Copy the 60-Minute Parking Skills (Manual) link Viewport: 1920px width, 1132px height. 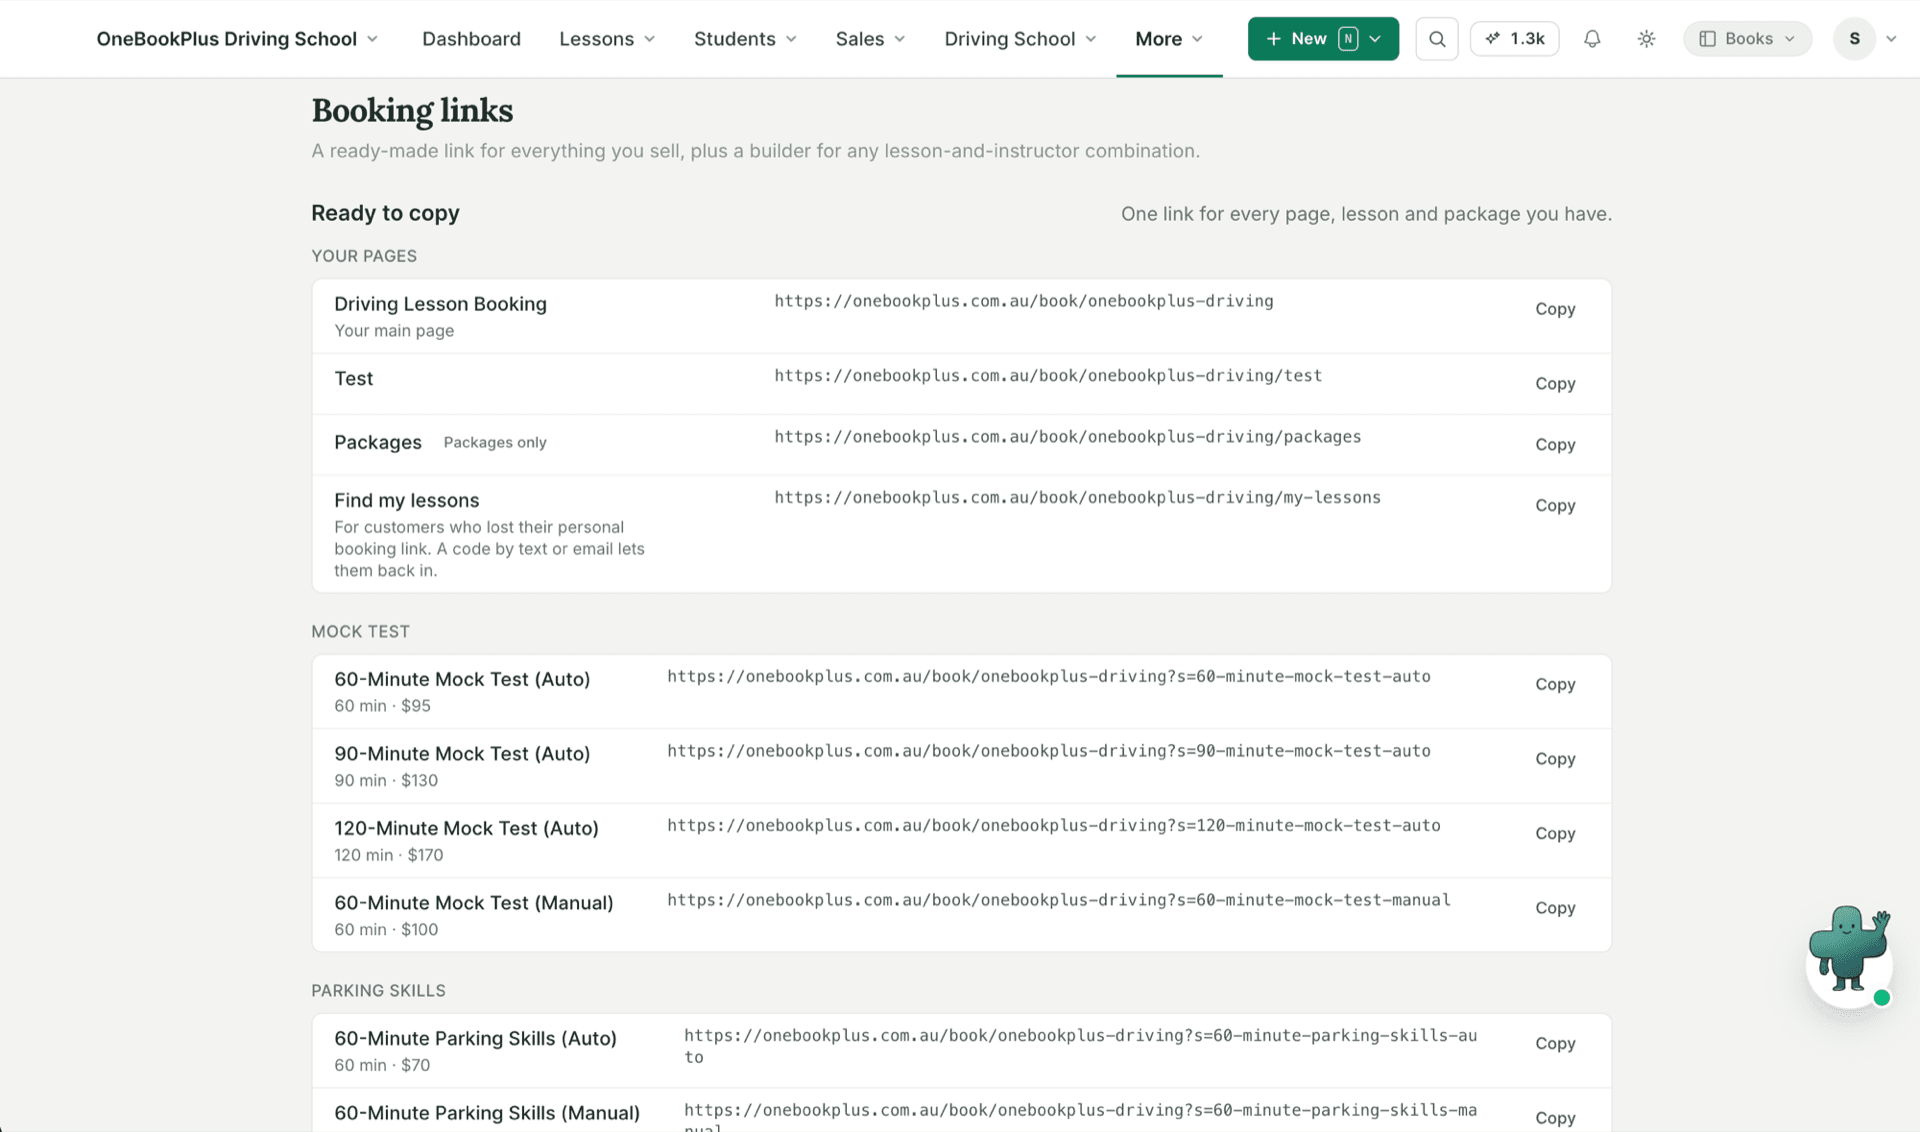coord(1555,1118)
